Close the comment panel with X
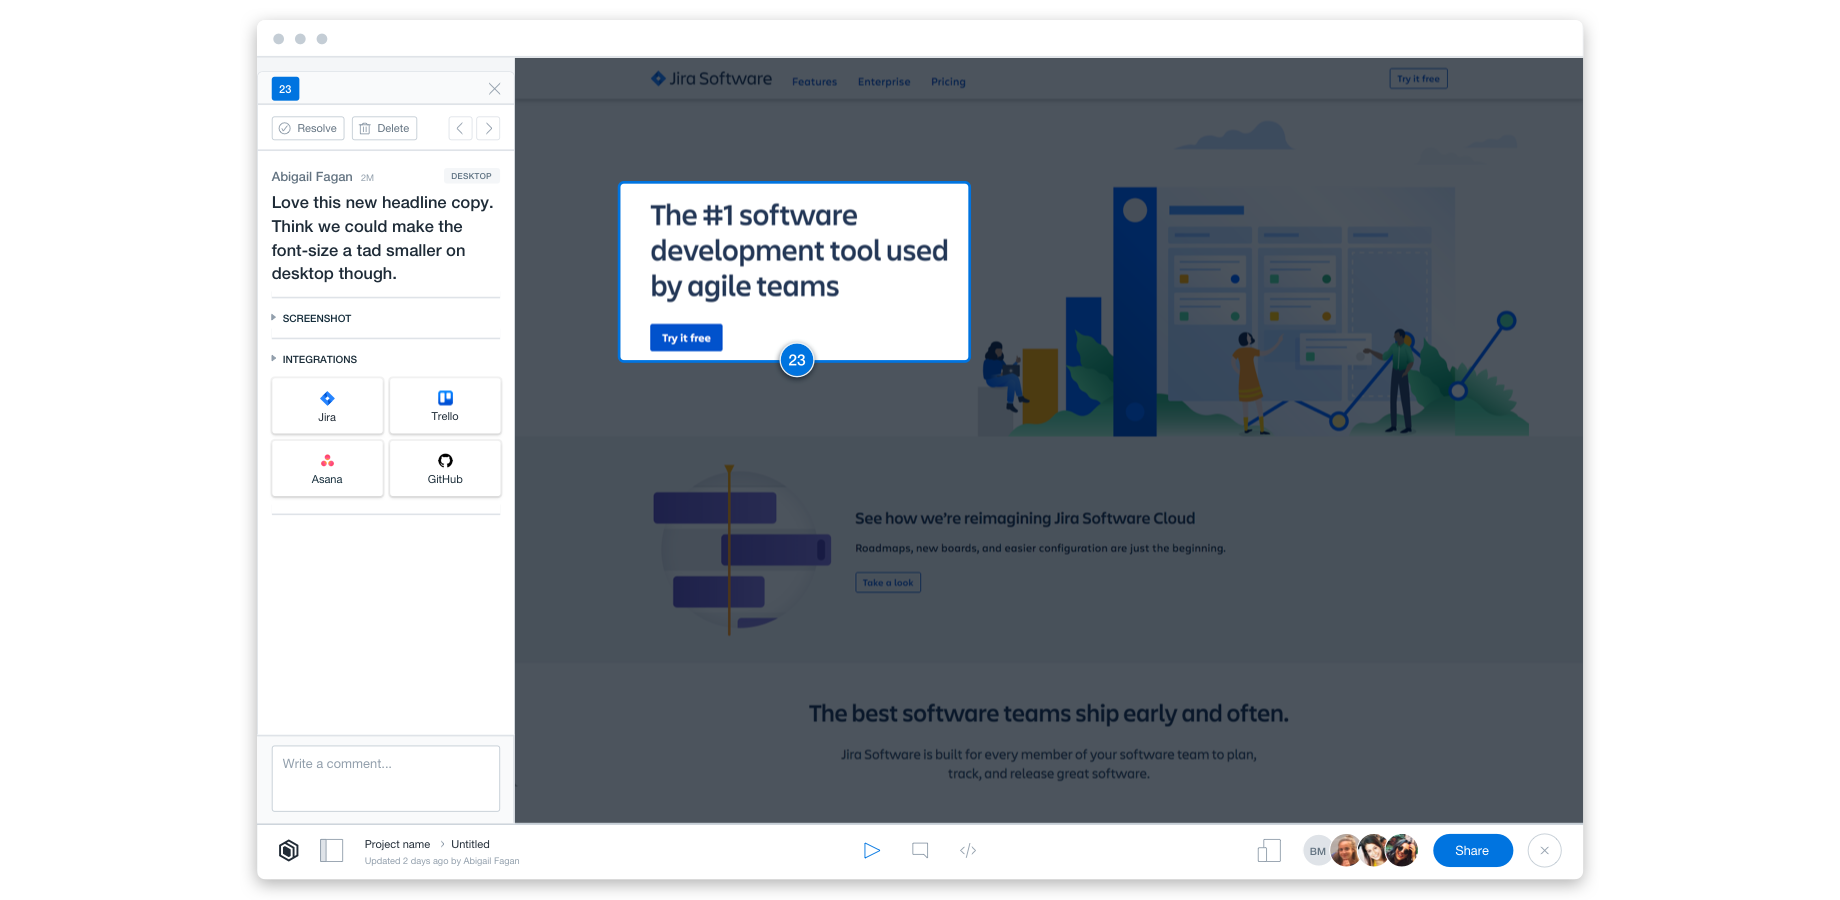This screenshot has width=1840, height=900. pos(494,89)
